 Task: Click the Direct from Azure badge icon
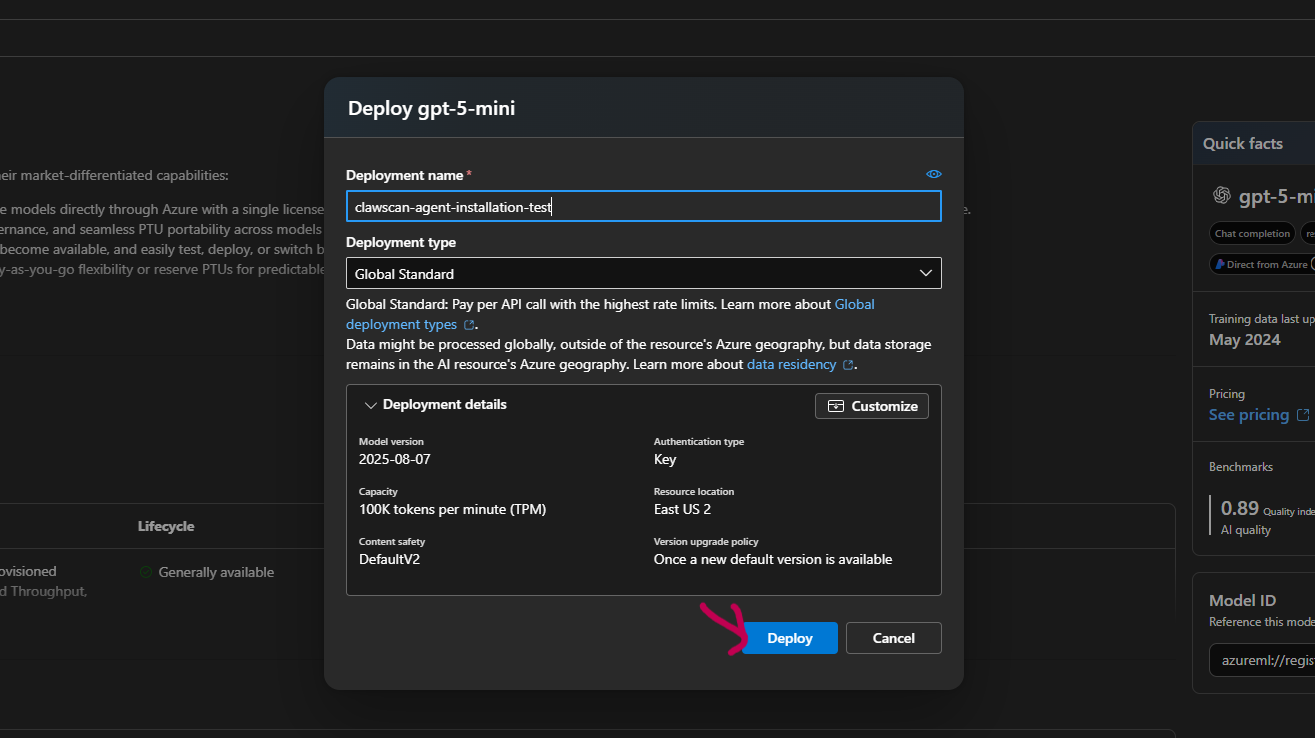[1219, 264]
